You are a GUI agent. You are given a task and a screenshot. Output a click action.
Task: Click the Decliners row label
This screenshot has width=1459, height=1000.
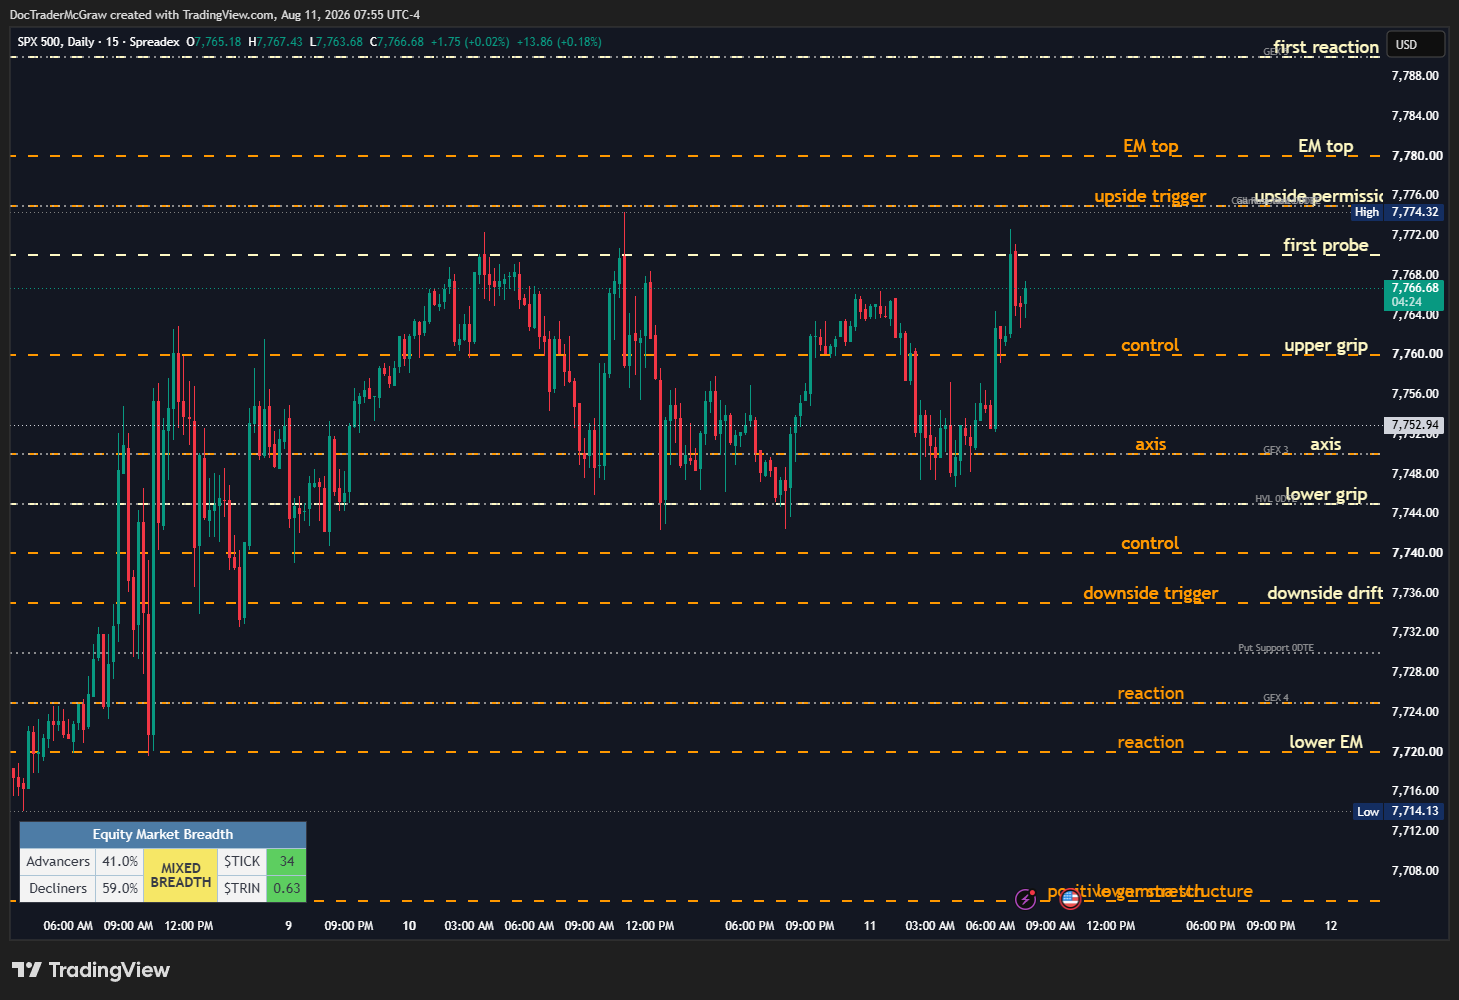coord(58,888)
